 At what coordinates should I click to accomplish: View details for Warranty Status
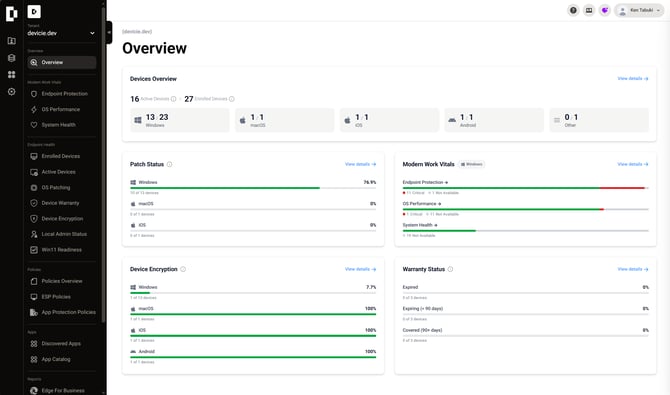(x=633, y=269)
